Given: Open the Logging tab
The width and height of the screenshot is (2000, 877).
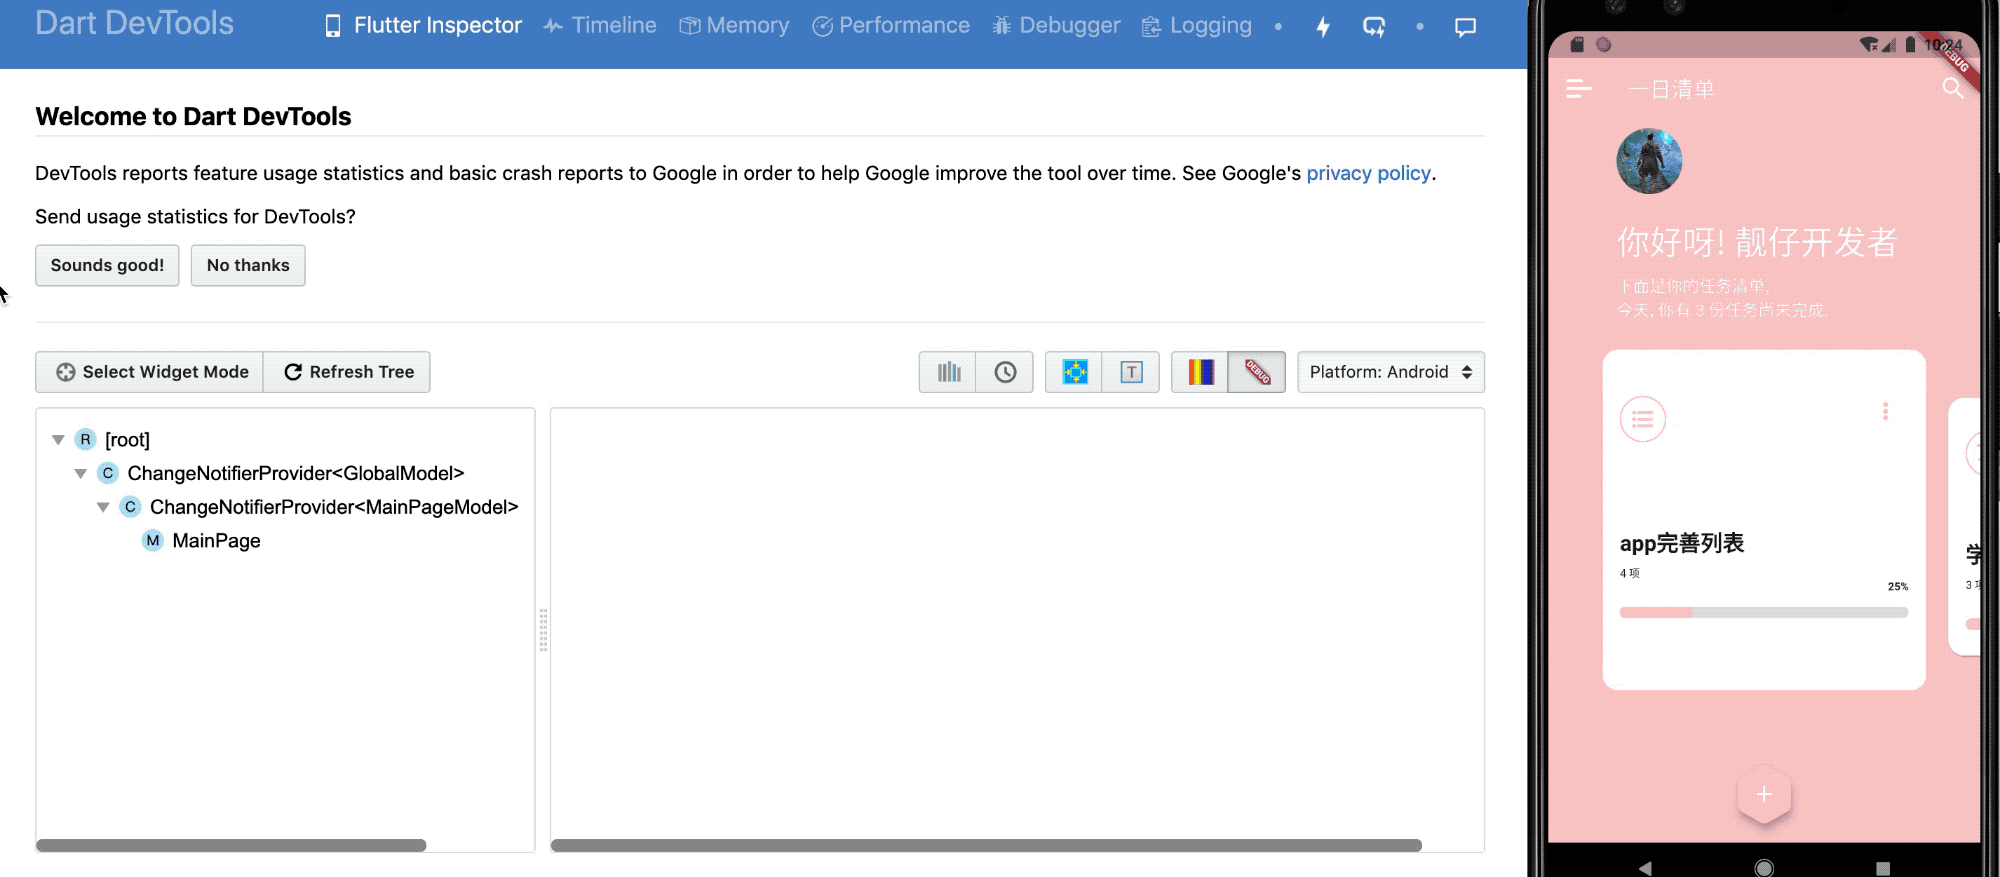Looking at the screenshot, I should [x=1197, y=26].
